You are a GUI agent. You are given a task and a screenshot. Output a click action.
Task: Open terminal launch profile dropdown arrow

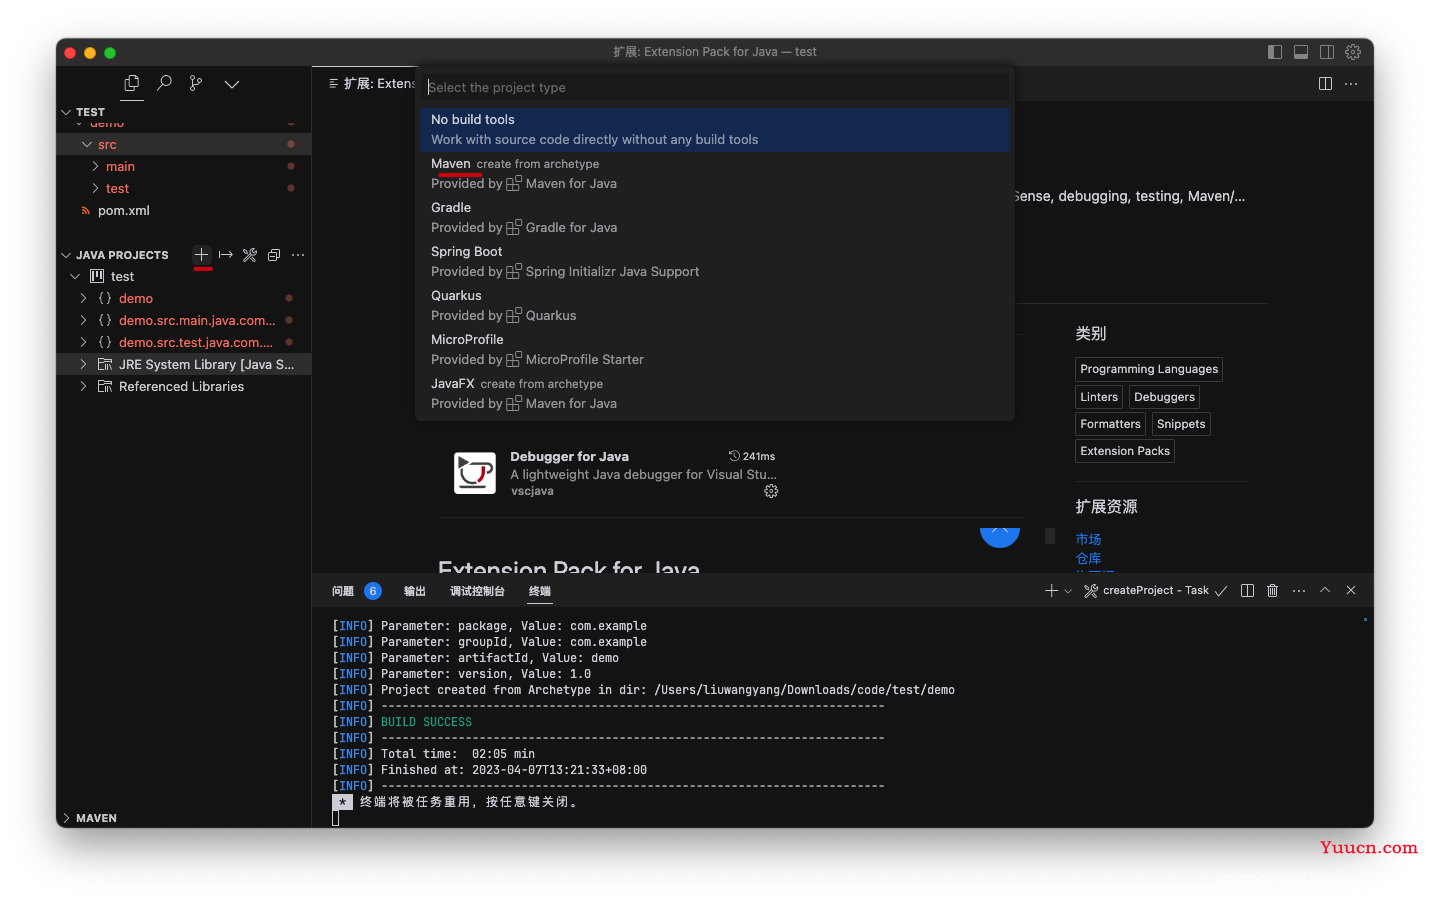click(1068, 591)
